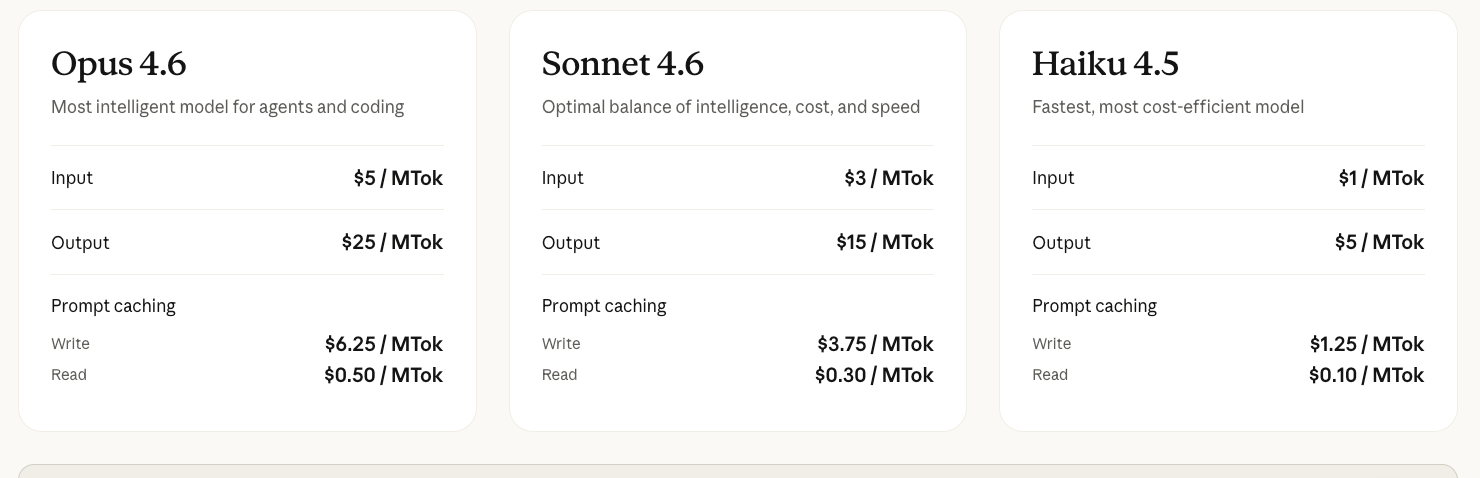
Task: Click Opus description about agents and coding
Action: pyautogui.click(x=227, y=107)
